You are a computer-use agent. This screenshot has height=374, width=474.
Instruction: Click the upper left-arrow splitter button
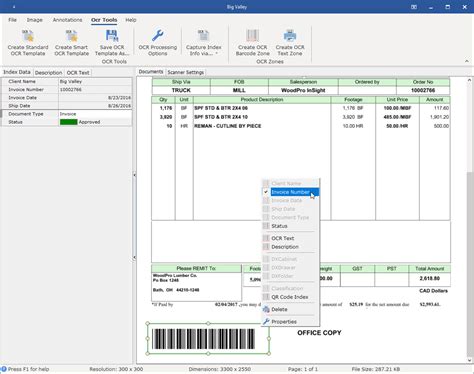[134, 175]
